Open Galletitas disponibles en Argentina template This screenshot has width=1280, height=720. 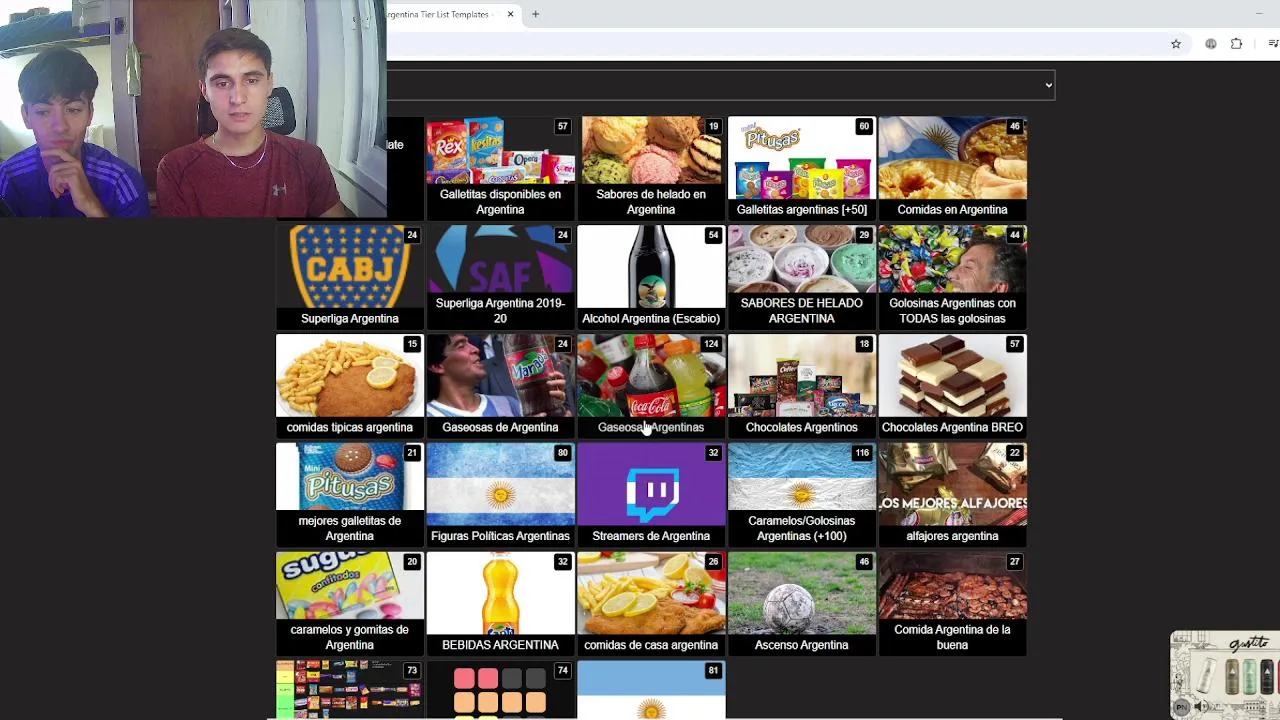500,168
